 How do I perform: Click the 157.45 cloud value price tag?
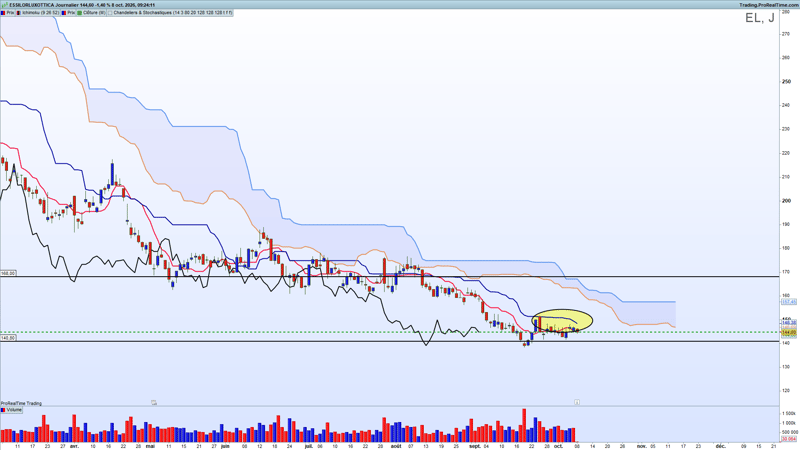pyautogui.click(x=789, y=302)
